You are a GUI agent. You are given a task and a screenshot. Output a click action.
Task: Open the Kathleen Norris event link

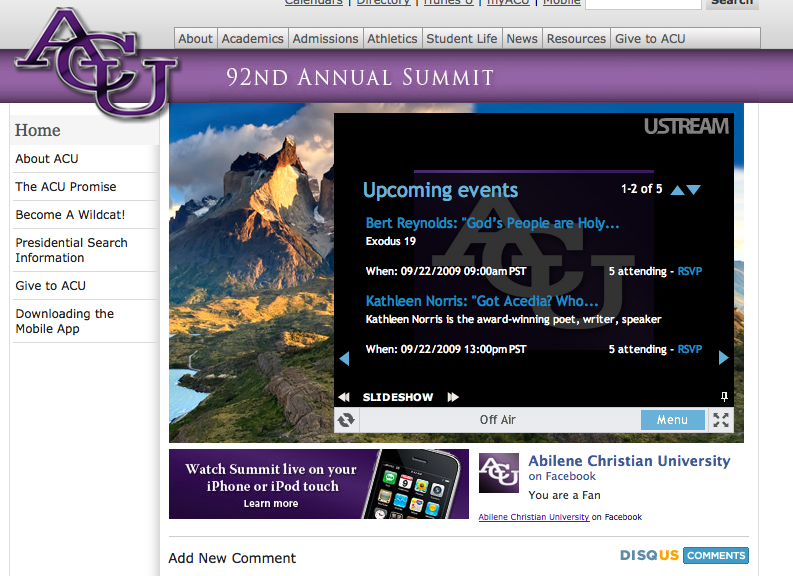click(481, 301)
